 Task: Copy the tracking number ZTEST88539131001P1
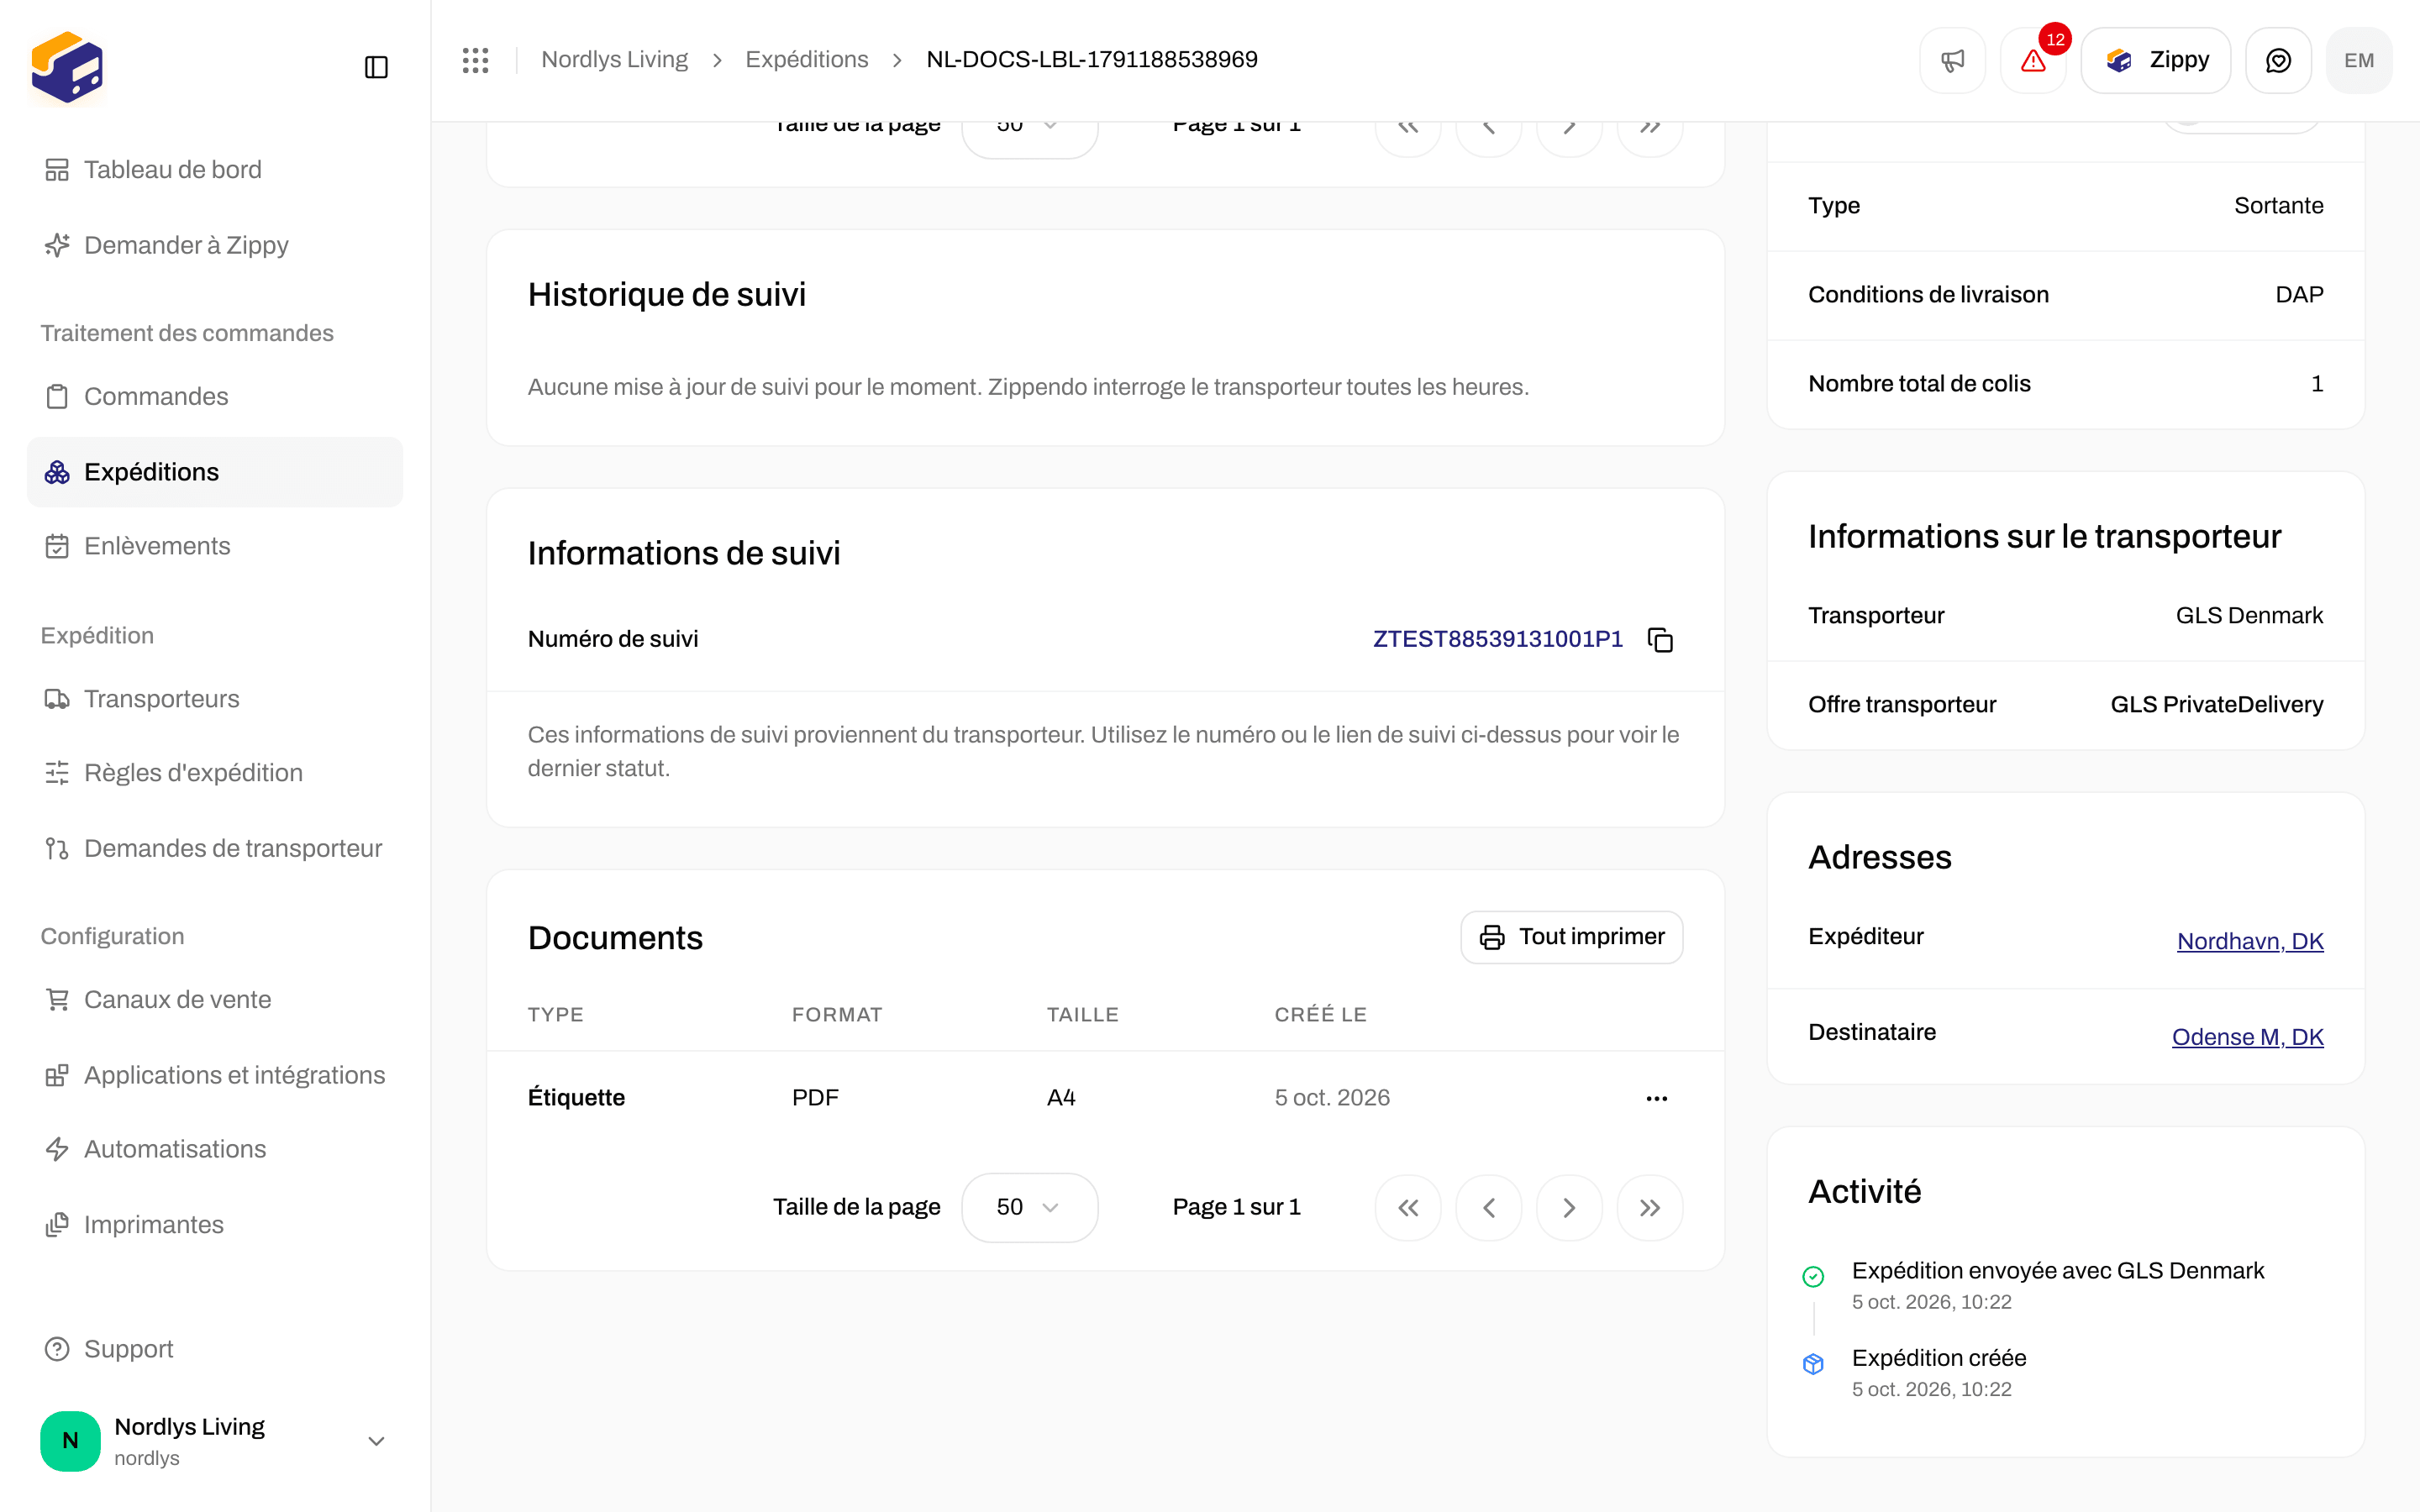click(1660, 639)
